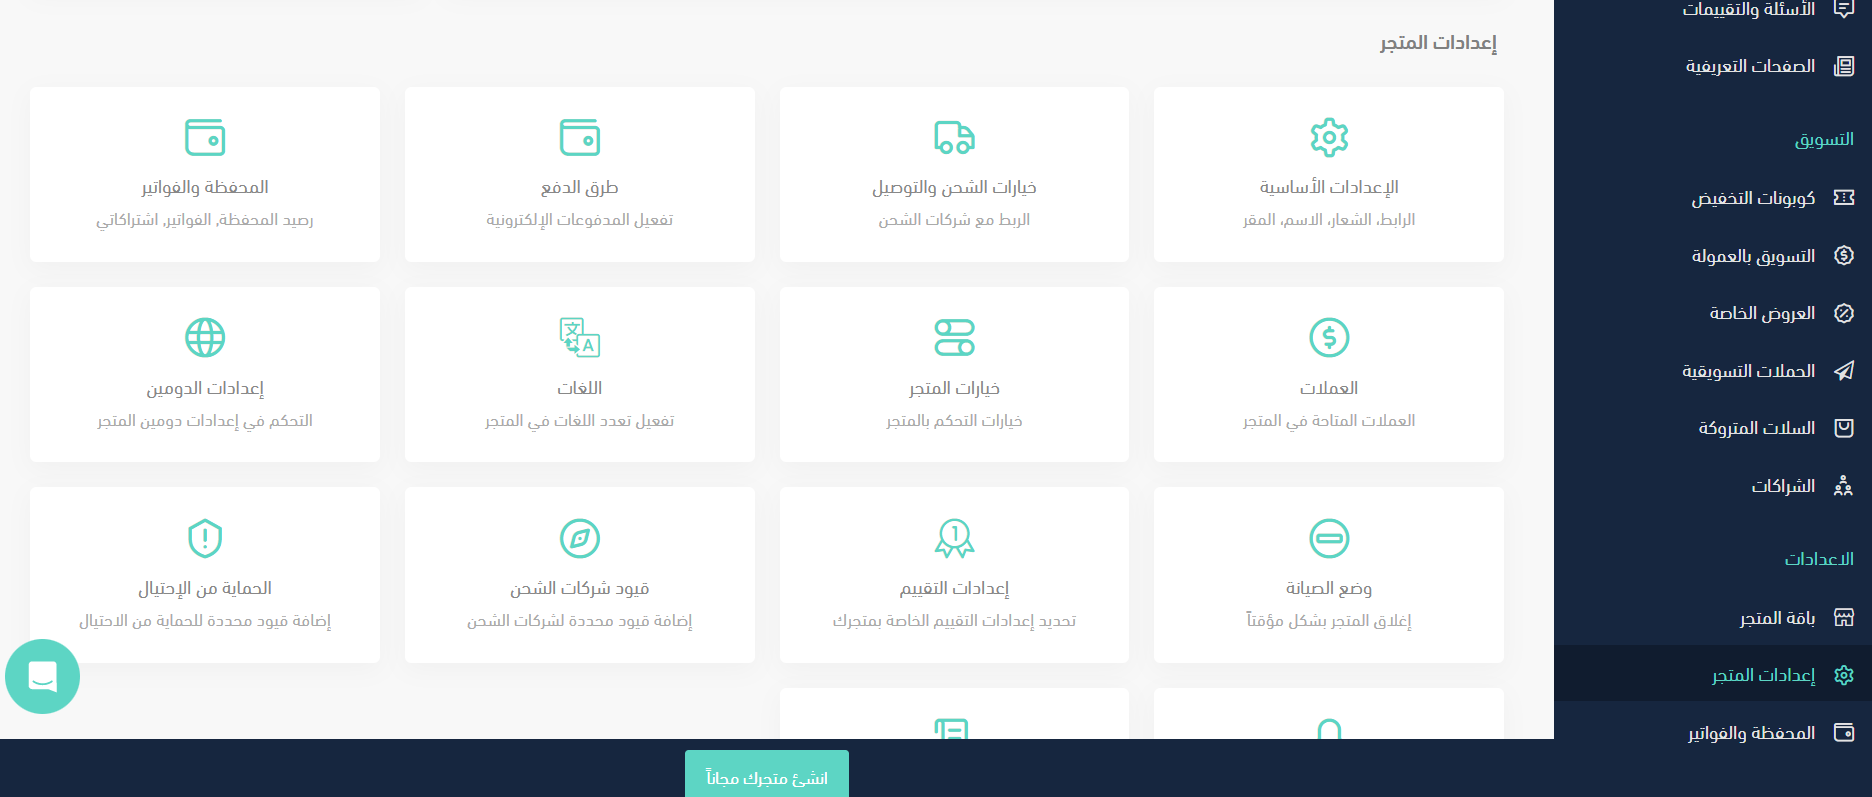Click the text تفعيل المدفوعات الإلكترونية
Viewport: 1872px width, 797px height.
pyautogui.click(x=580, y=220)
